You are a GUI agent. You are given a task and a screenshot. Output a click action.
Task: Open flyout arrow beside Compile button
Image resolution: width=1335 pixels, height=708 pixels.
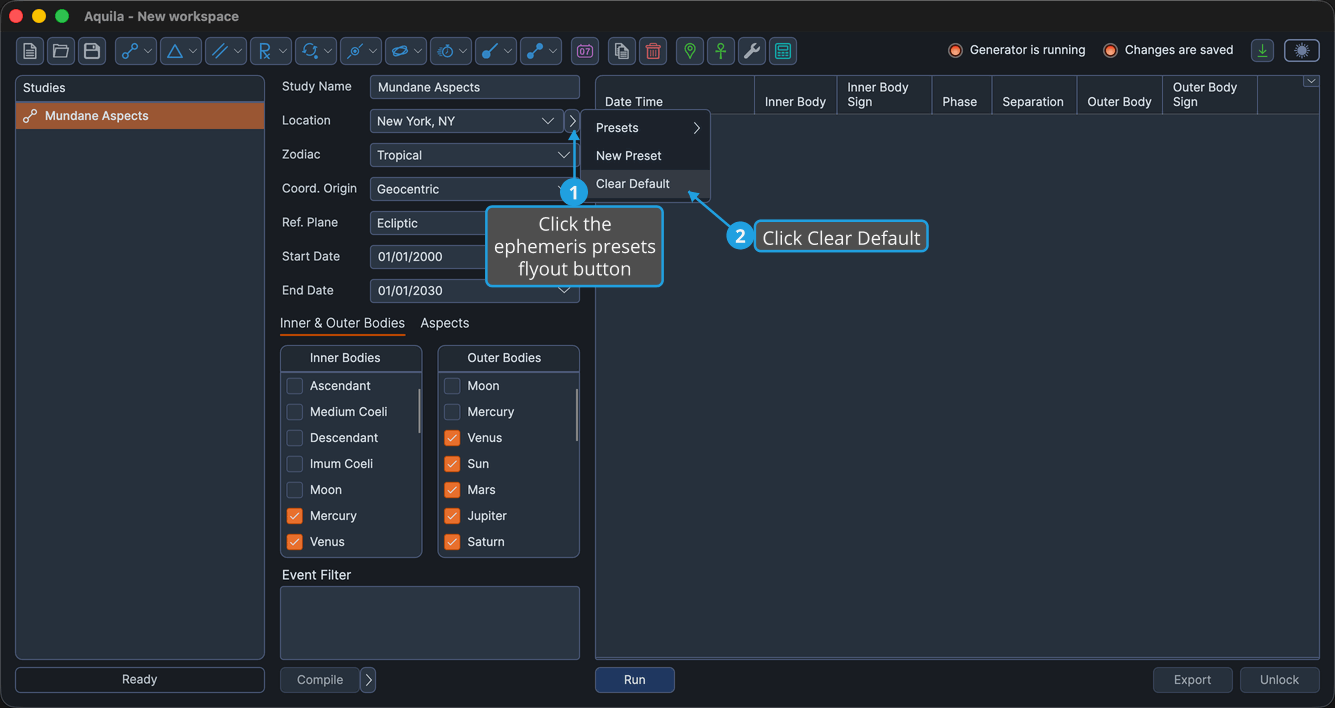[368, 680]
